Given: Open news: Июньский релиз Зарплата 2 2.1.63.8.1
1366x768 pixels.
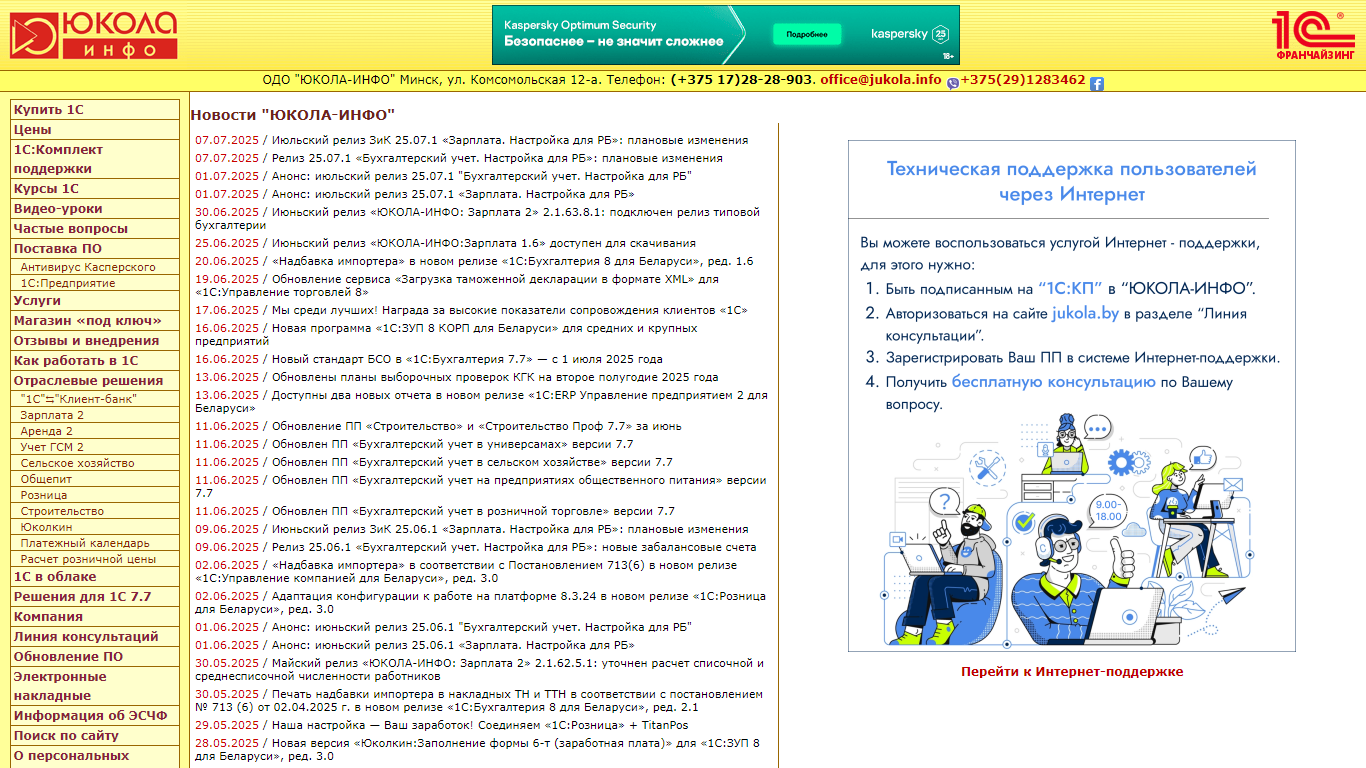Looking at the screenshot, I should click(x=478, y=219).
